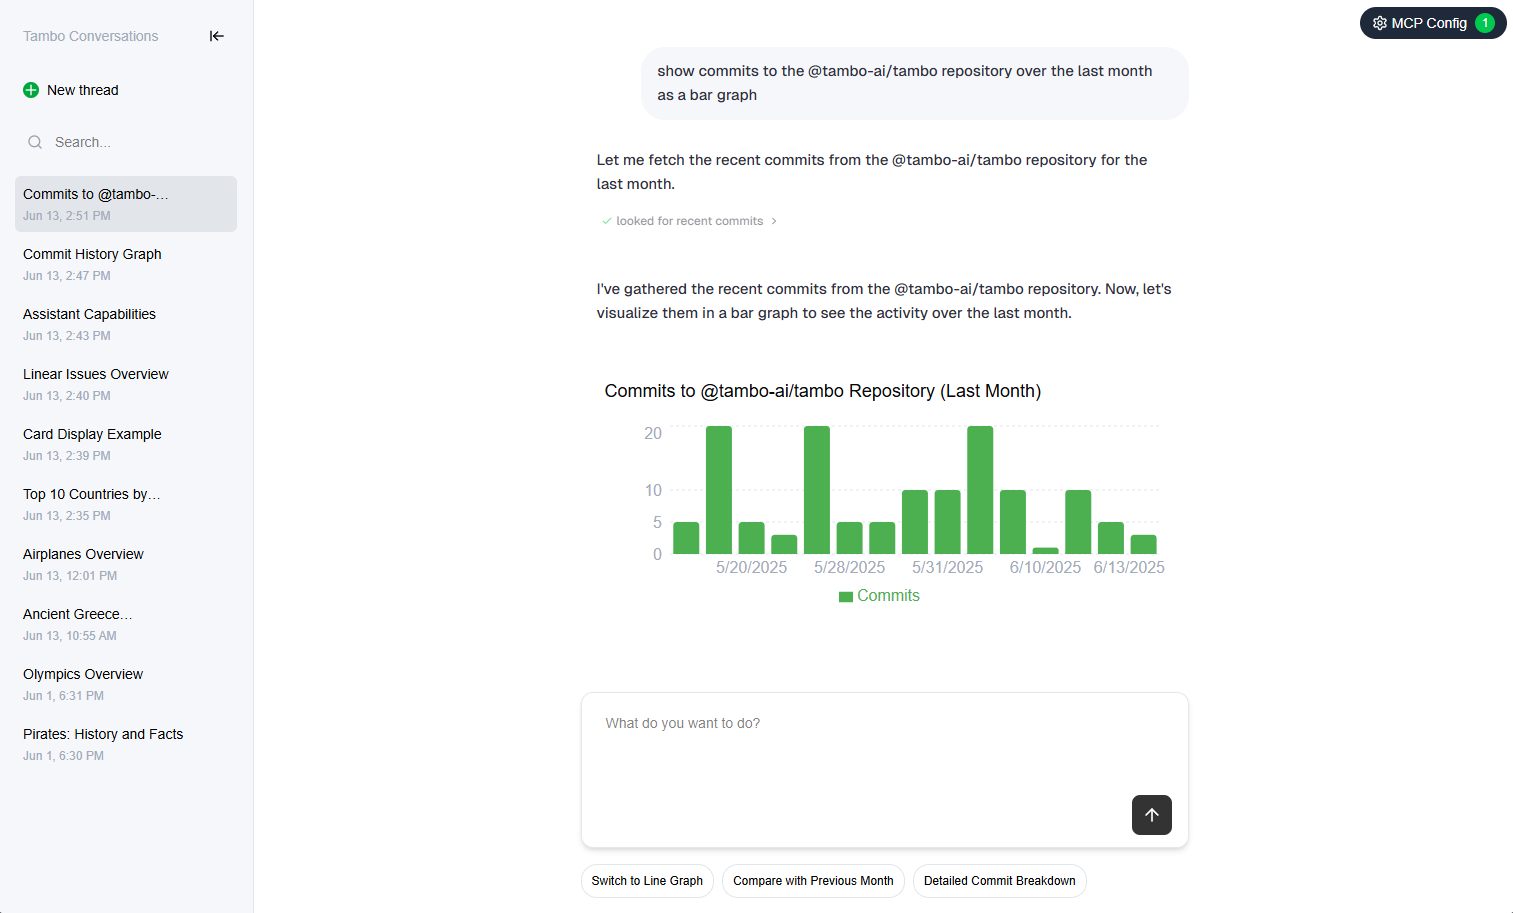Click the green Commits legend swatch
This screenshot has width=1513, height=913.
[x=846, y=597]
